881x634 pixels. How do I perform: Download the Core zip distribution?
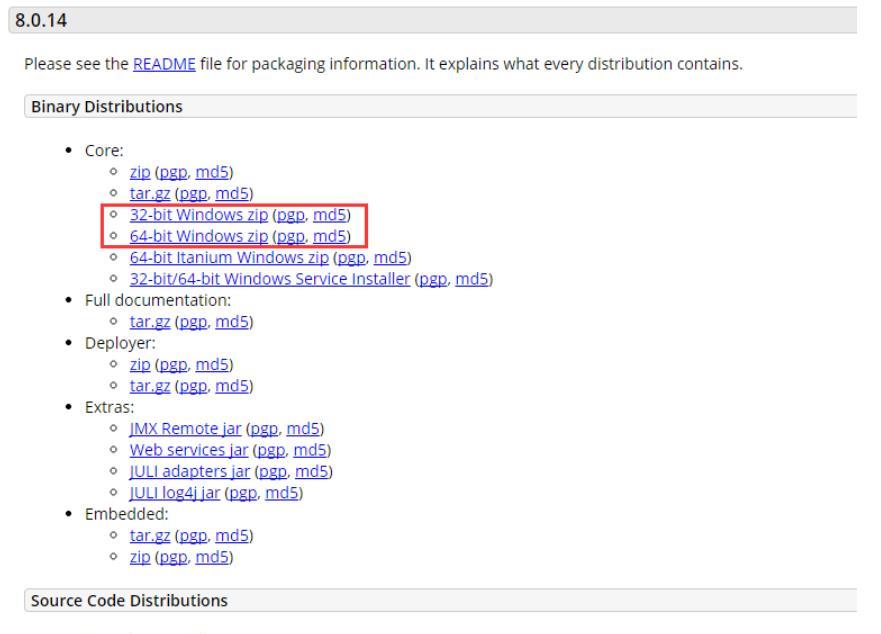pyautogui.click(x=140, y=172)
